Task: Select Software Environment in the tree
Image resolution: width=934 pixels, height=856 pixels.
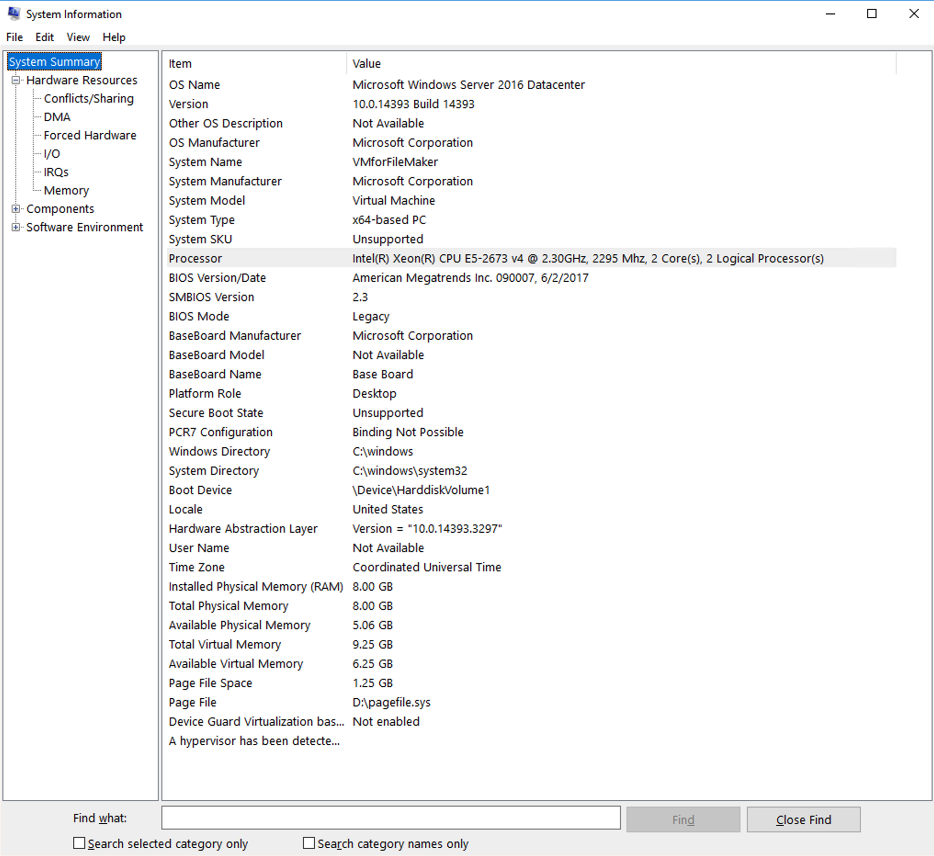Action: click(85, 227)
